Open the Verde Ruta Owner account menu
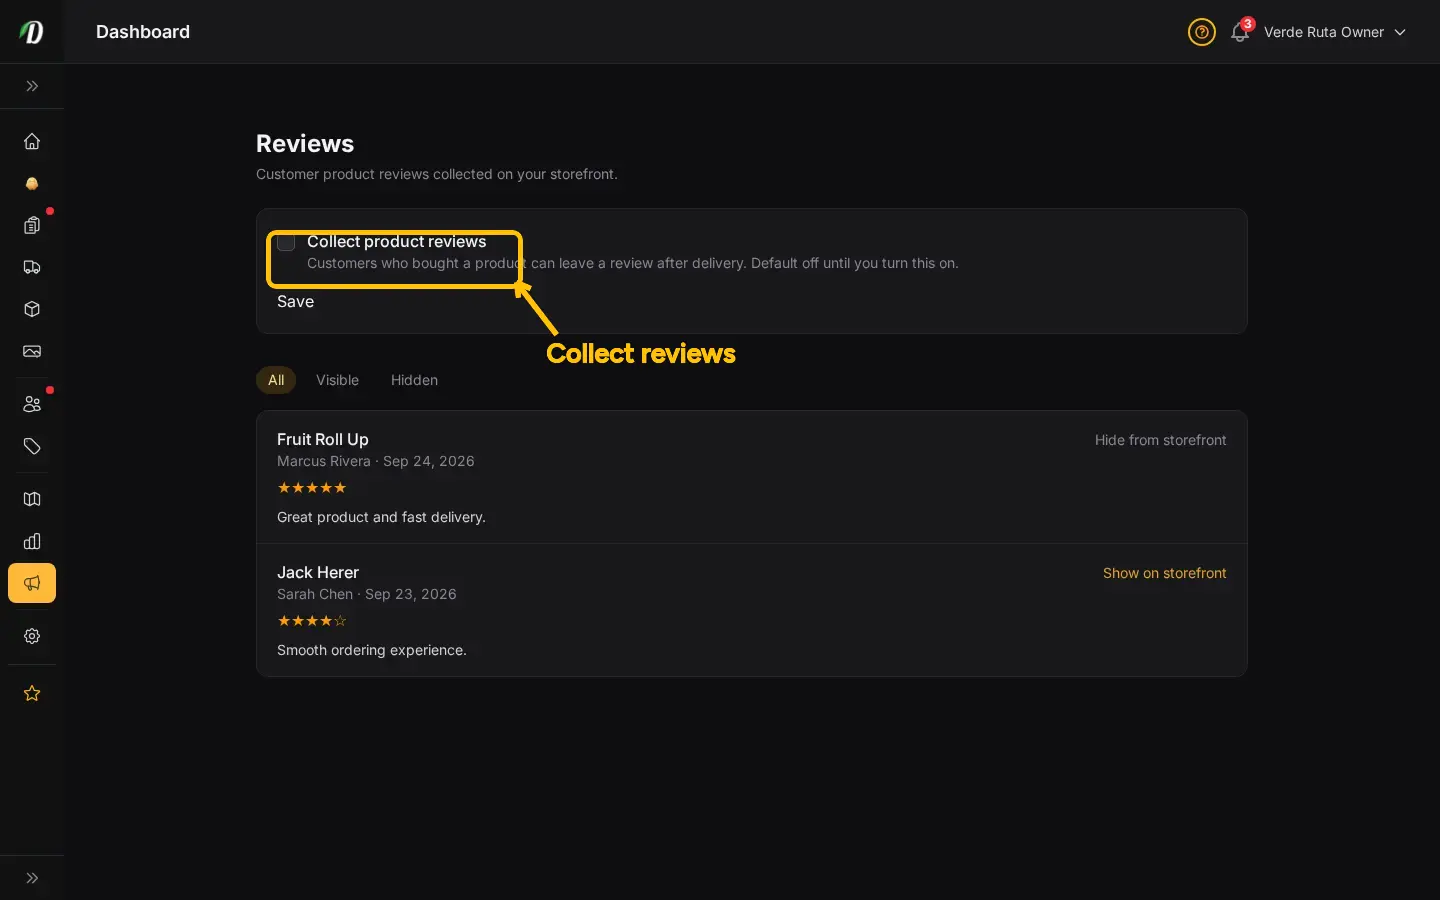The height and width of the screenshot is (900, 1440). click(x=1335, y=32)
